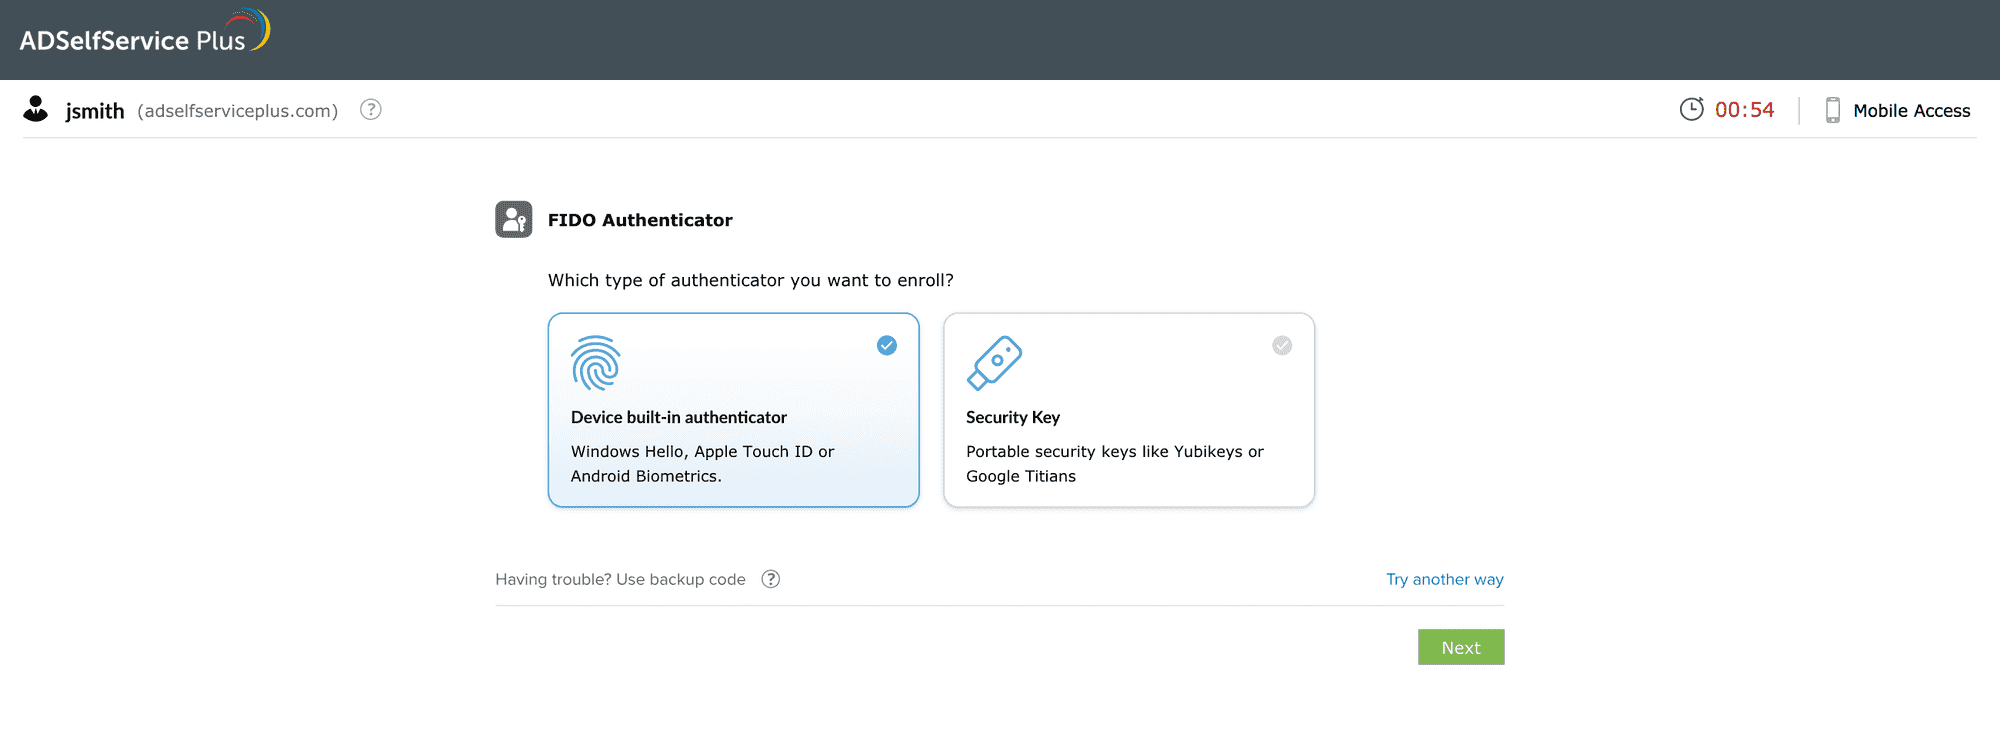The height and width of the screenshot is (756, 2000).
Task: Click 'Device built-in authenticator' title
Action: [679, 418]
